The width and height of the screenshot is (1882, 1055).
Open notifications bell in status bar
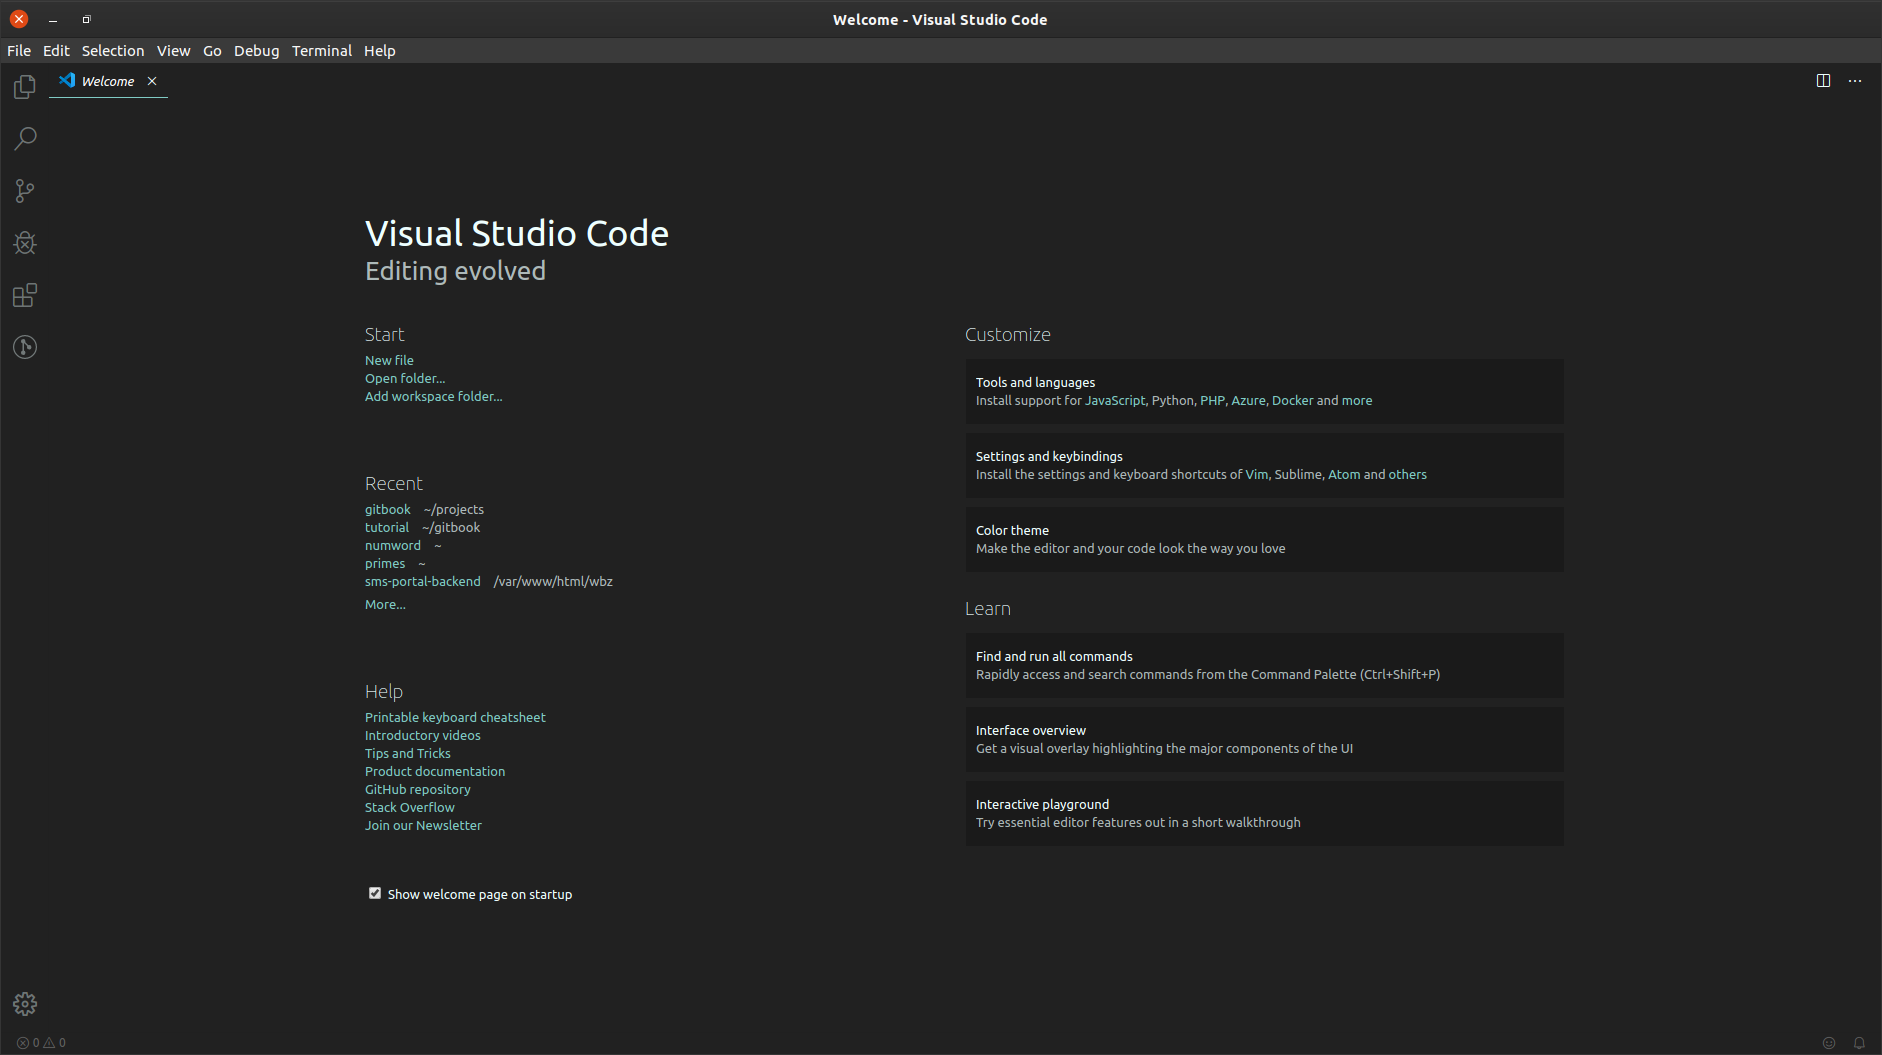1859,1042
